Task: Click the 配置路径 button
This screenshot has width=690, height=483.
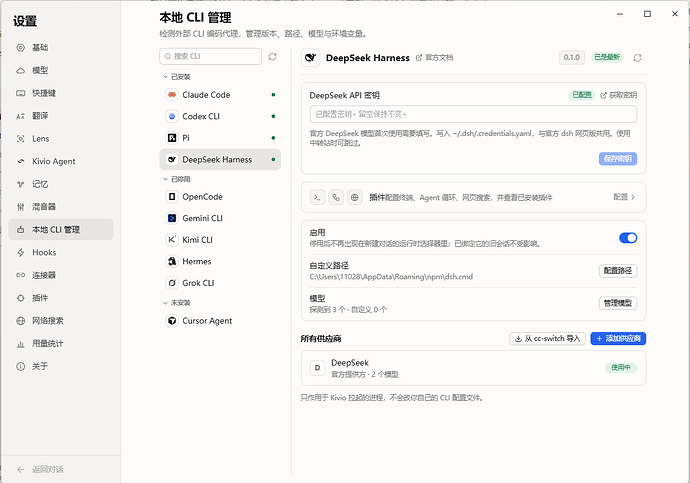Action: [x=618, y=271]
